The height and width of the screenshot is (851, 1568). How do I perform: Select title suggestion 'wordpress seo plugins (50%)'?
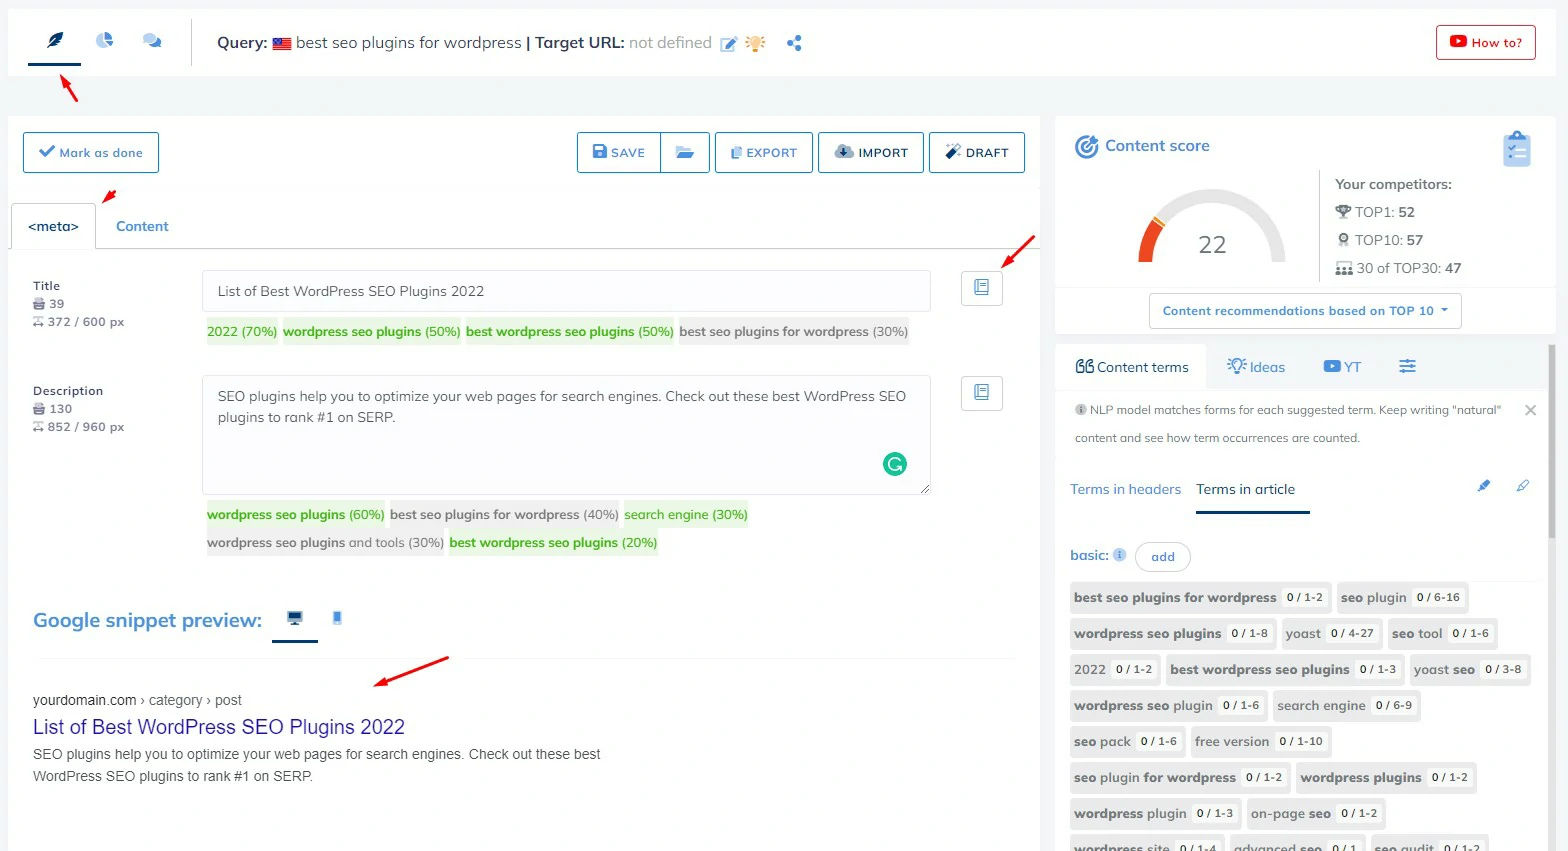point(372,331)
